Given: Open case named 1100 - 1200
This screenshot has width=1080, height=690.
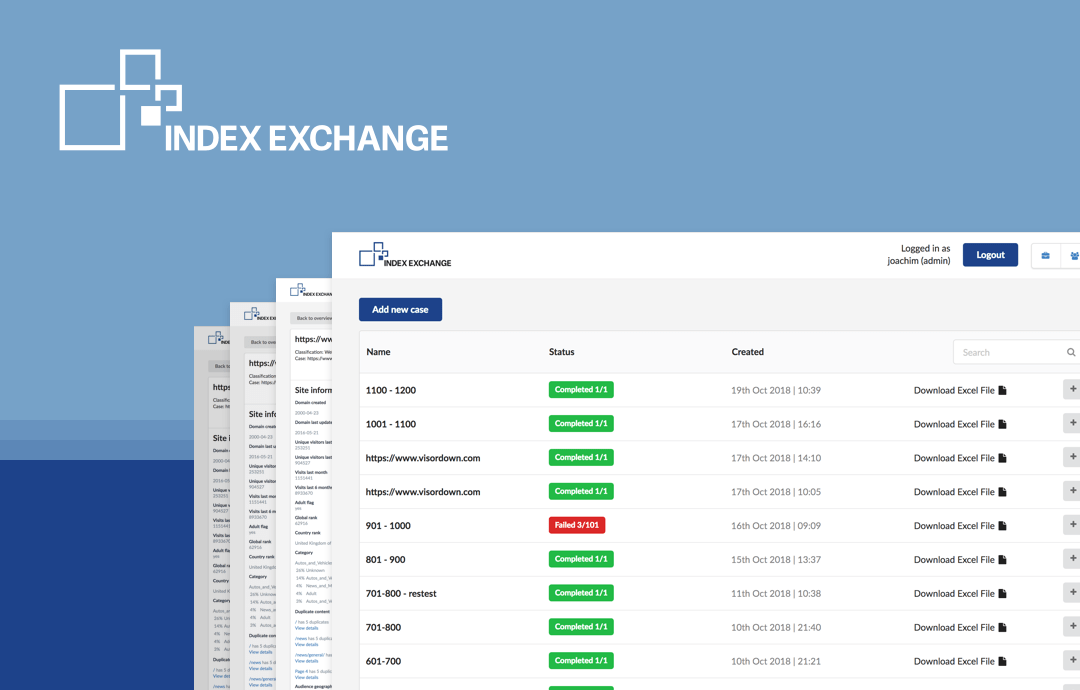Looking at the screenshot, I should pos(391,390).
